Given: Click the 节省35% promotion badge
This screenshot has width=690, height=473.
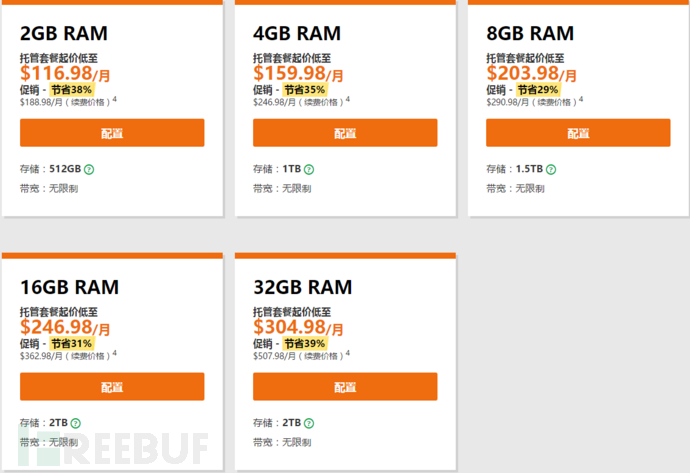Looking at the screenshot, I should tap(304, 89).
